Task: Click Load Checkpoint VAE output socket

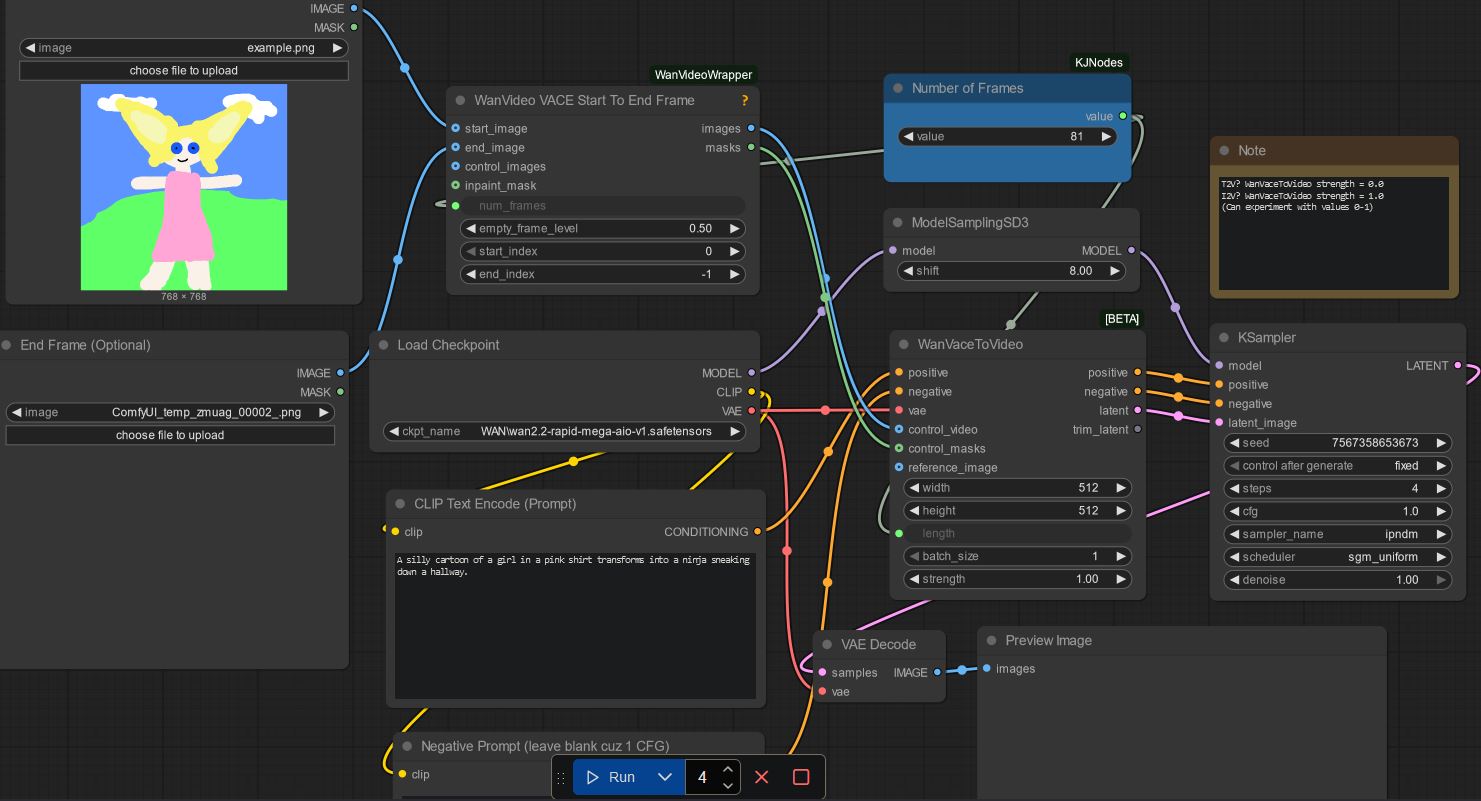Action: tap(752, 411)
